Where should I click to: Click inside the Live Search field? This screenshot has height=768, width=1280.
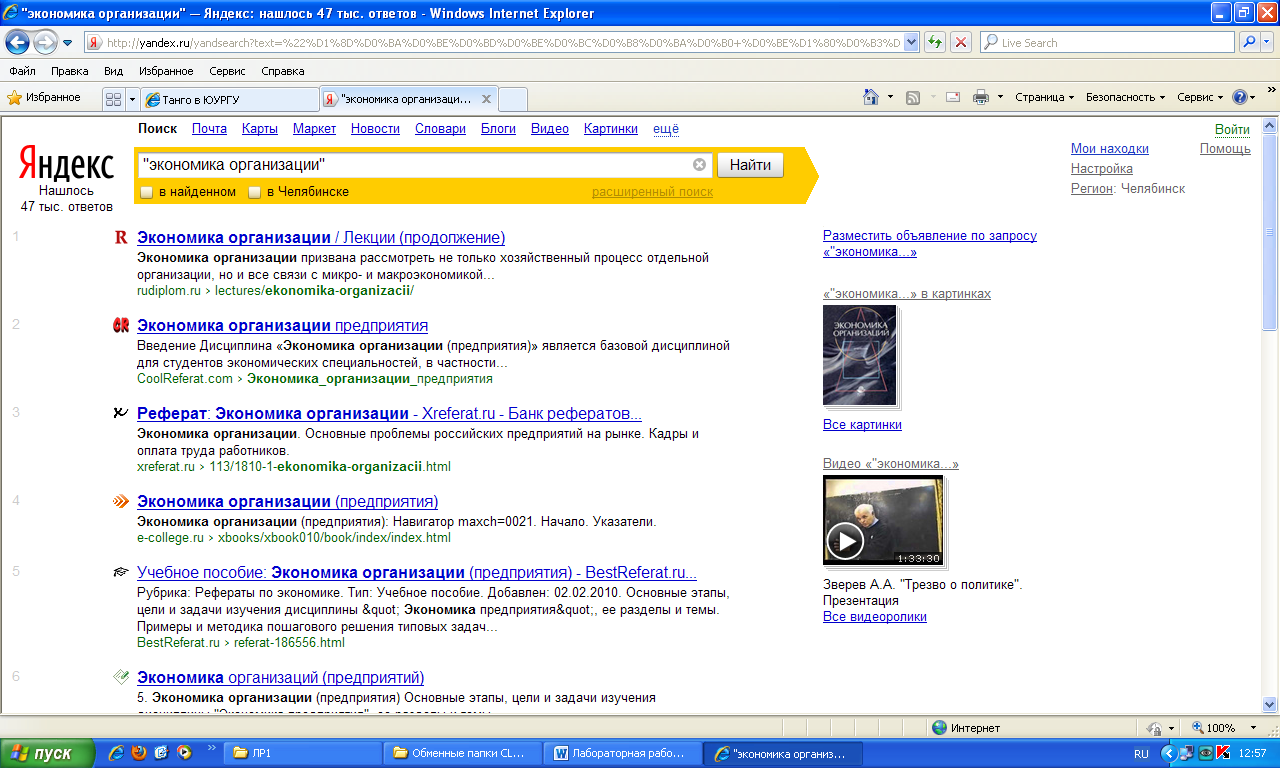pos(1108,43)
